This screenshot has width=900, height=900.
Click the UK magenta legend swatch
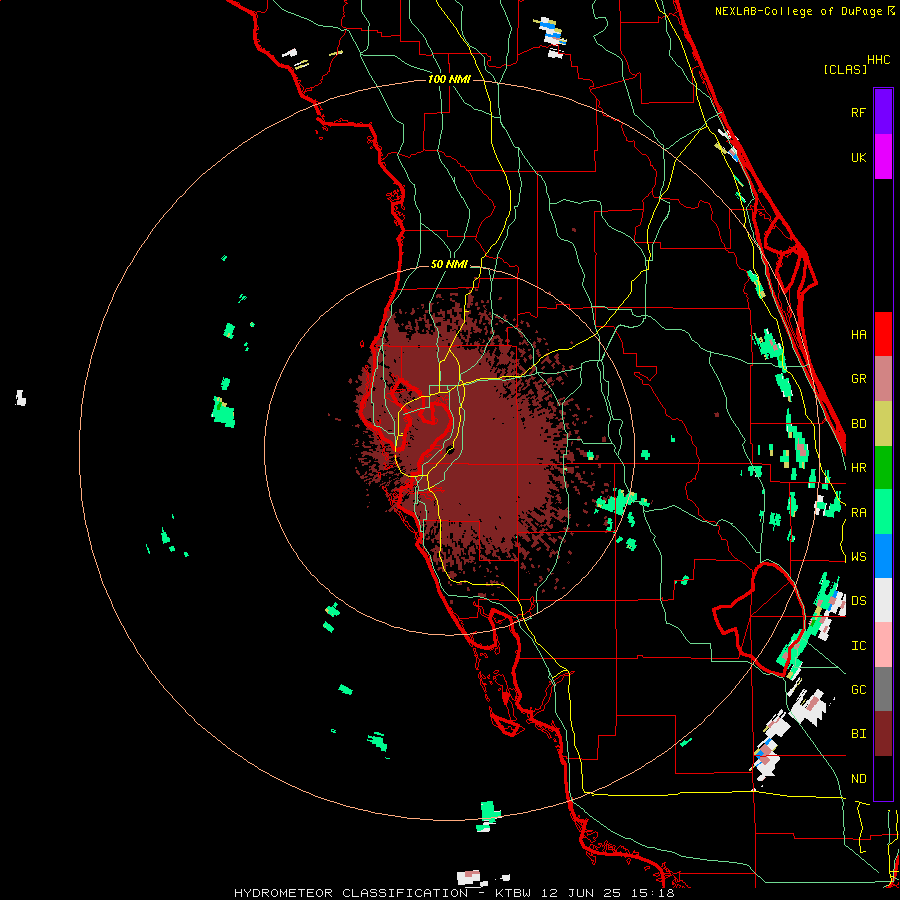[x=883, y=157]
